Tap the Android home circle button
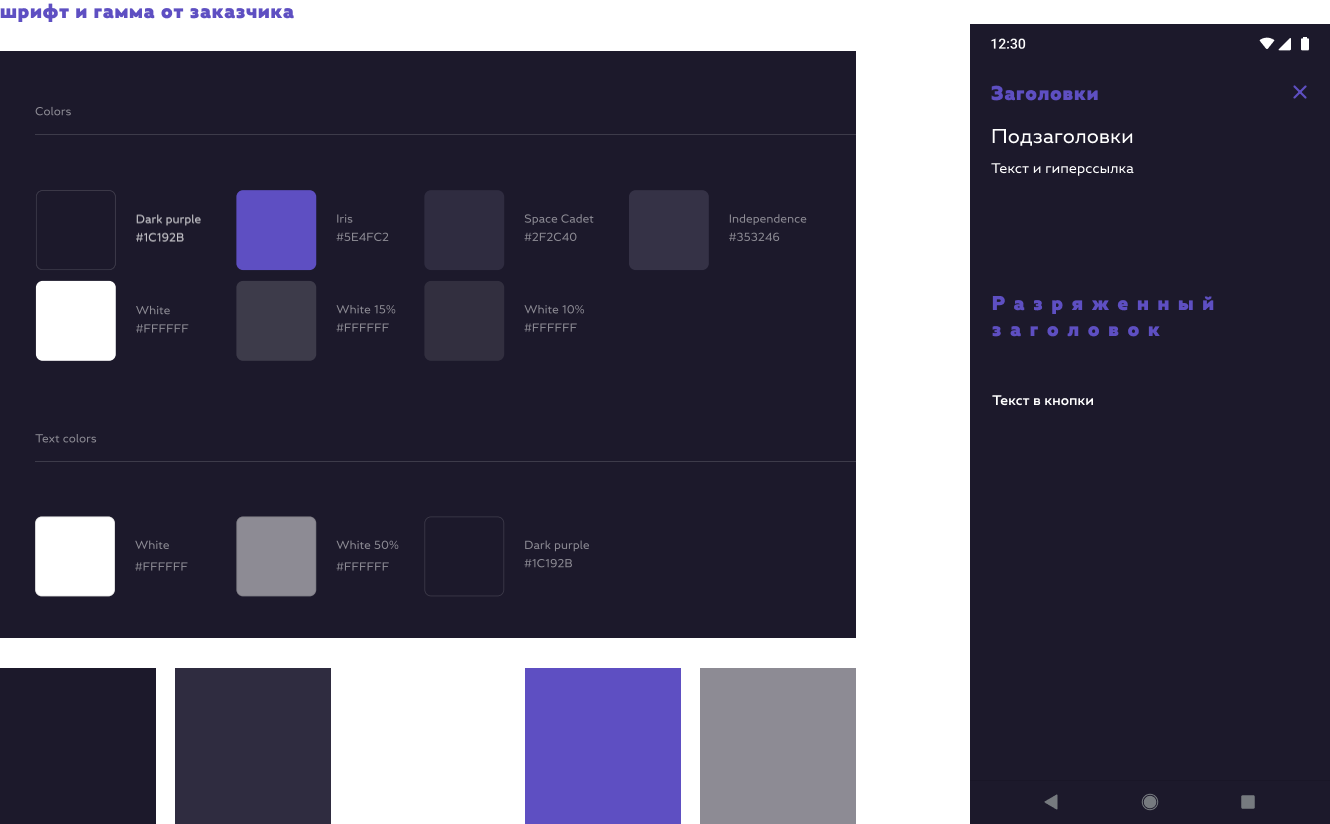Image resolution: width=1330 pixels, height=824 pixels. [1150, 802]
